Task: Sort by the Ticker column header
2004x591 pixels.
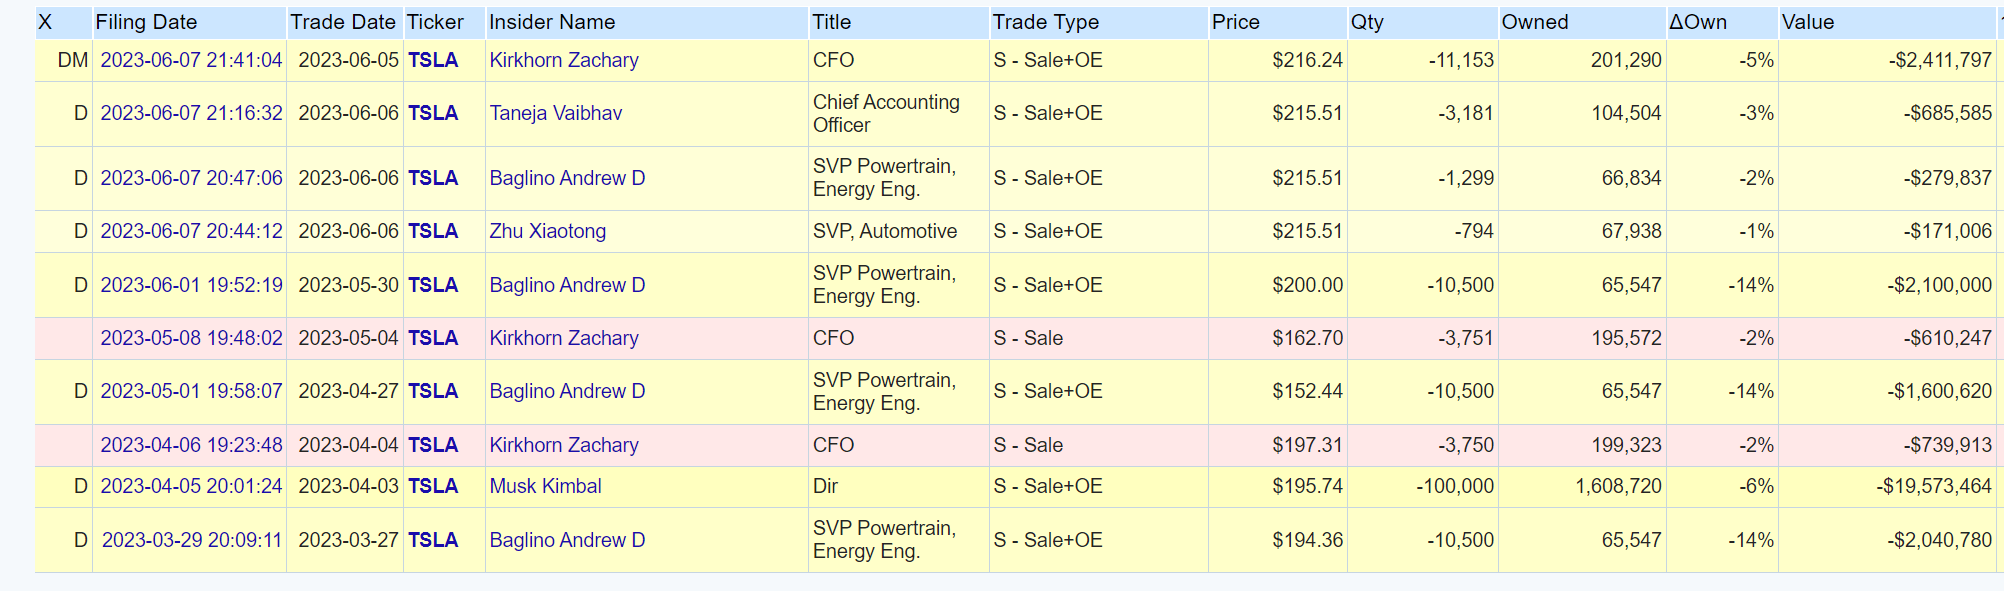Action: tap(435, 22)
